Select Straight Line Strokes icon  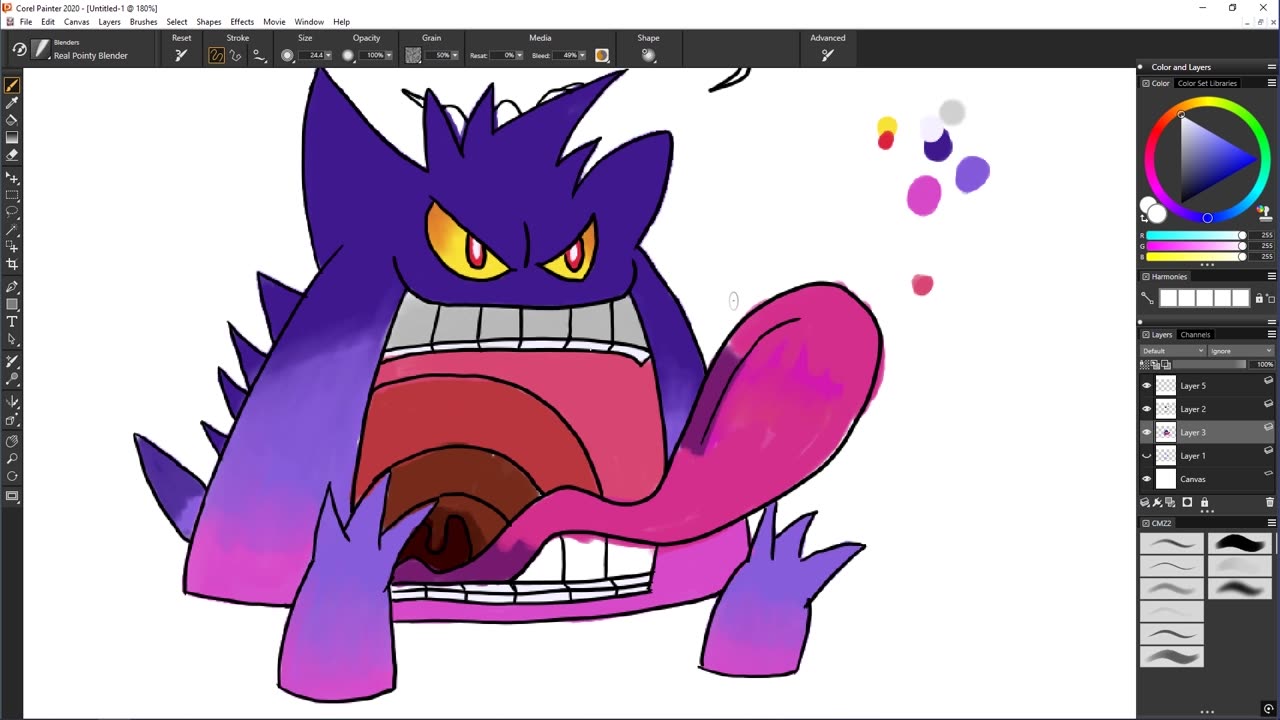point(236,55)
